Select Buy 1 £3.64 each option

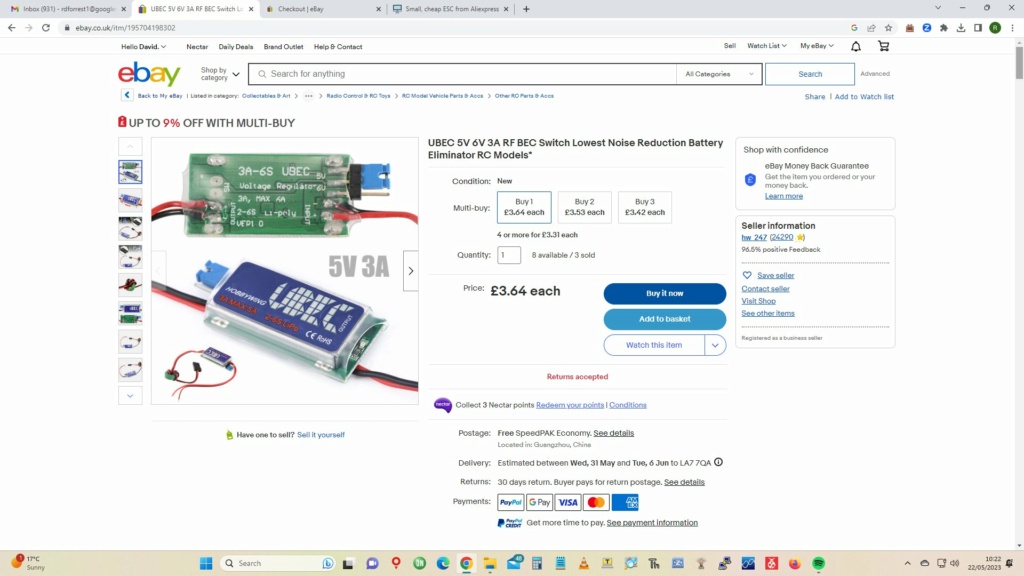(524, 207)
